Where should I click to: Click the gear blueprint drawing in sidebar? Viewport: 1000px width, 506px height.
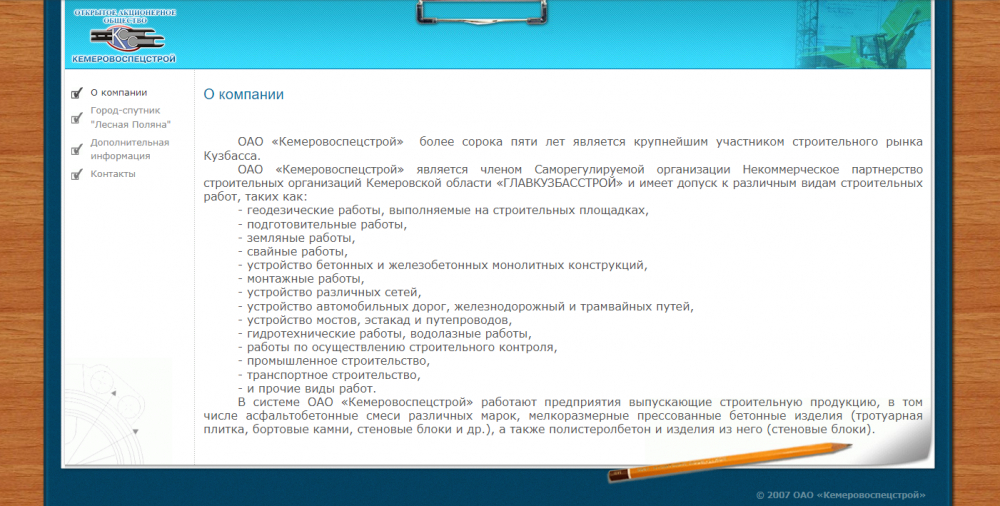click(x=119, y=410)
